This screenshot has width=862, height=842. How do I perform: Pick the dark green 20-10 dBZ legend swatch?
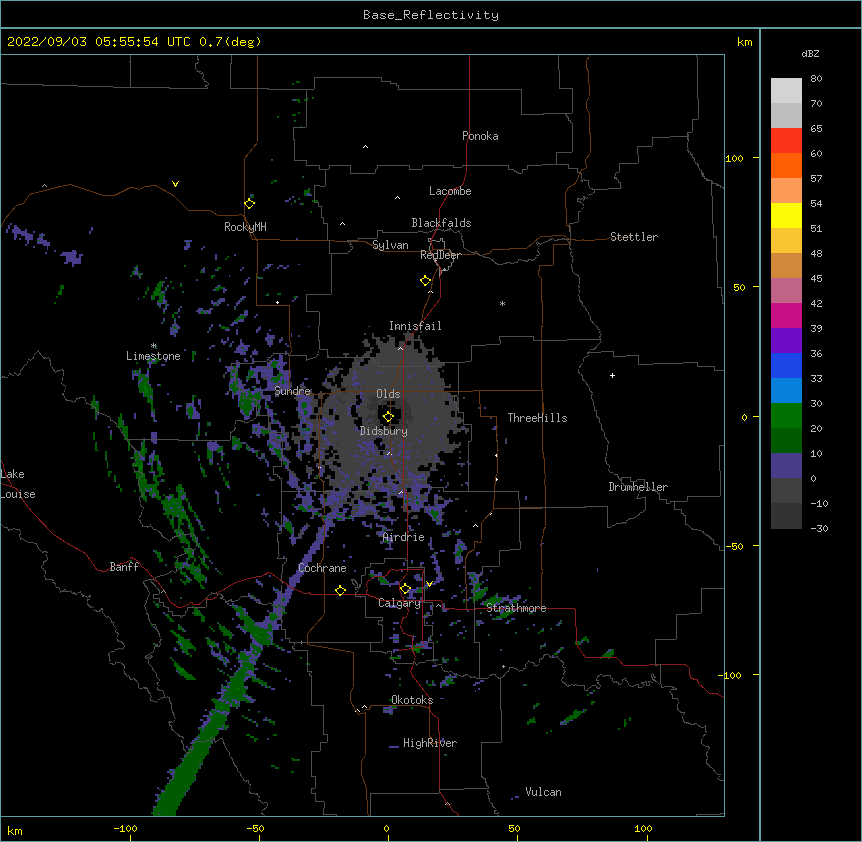click(786, 441)
